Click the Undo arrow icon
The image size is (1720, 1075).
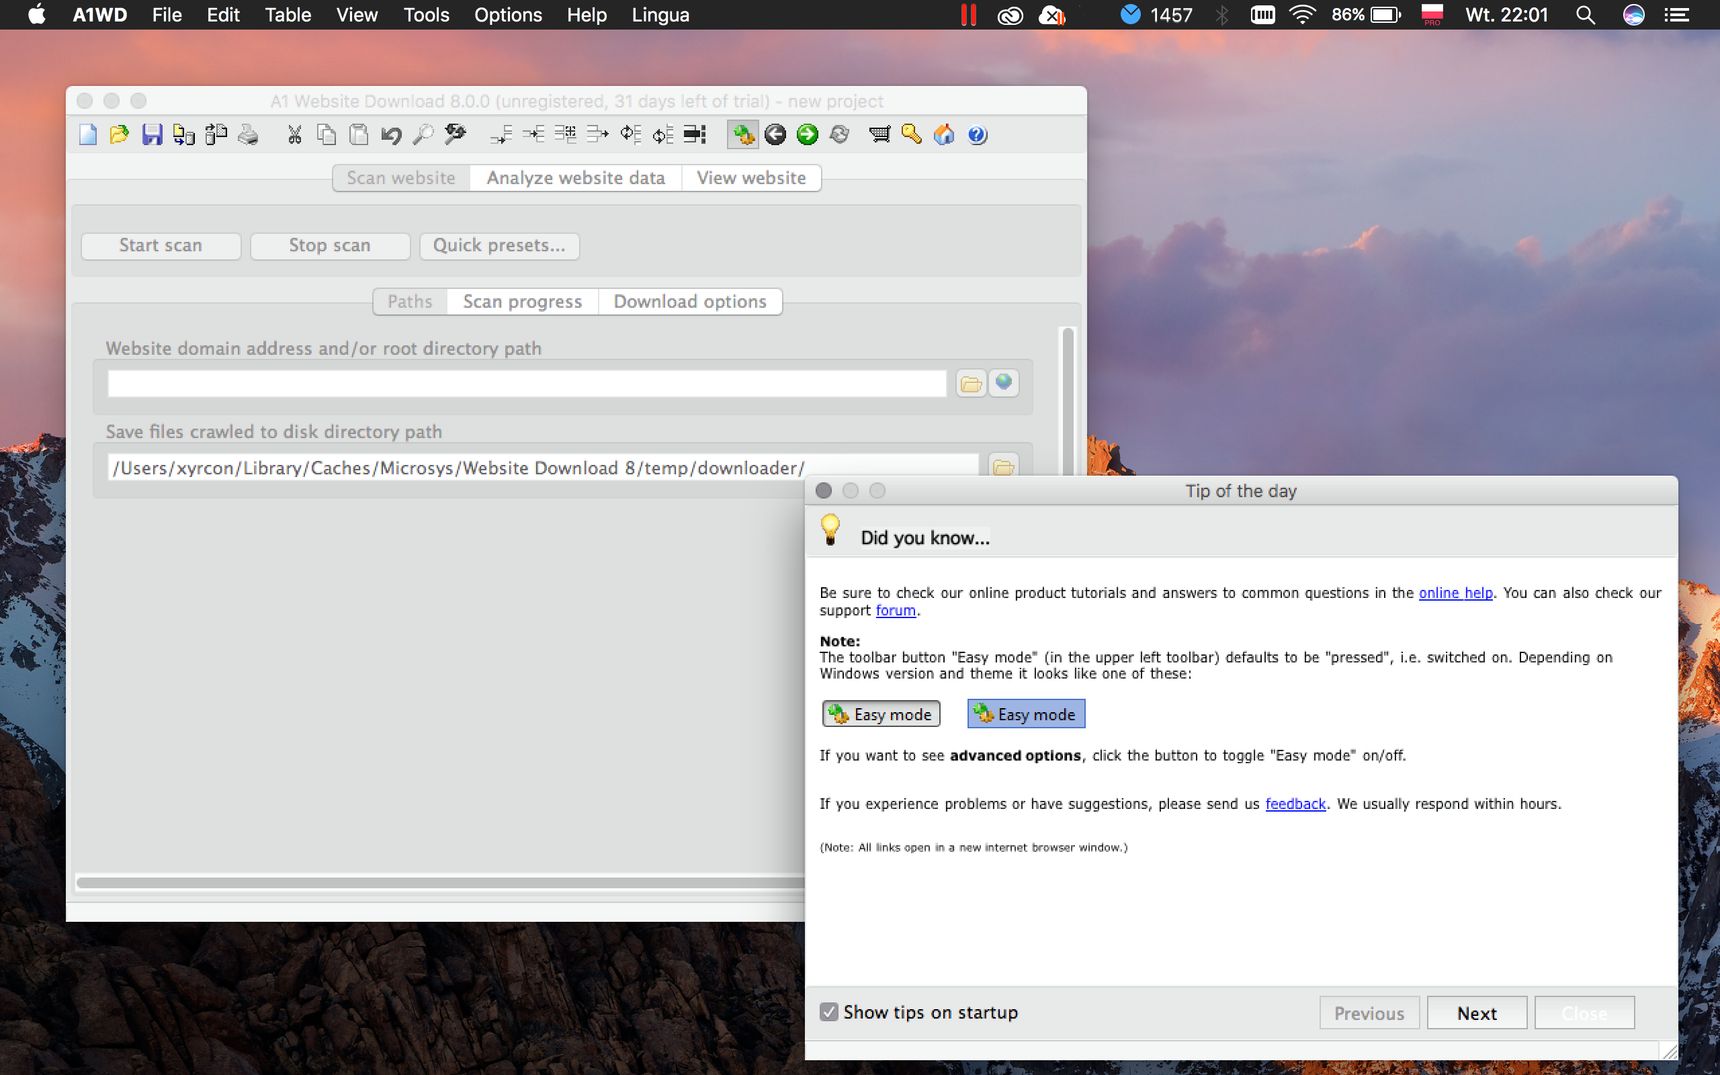tap(391, 135)
